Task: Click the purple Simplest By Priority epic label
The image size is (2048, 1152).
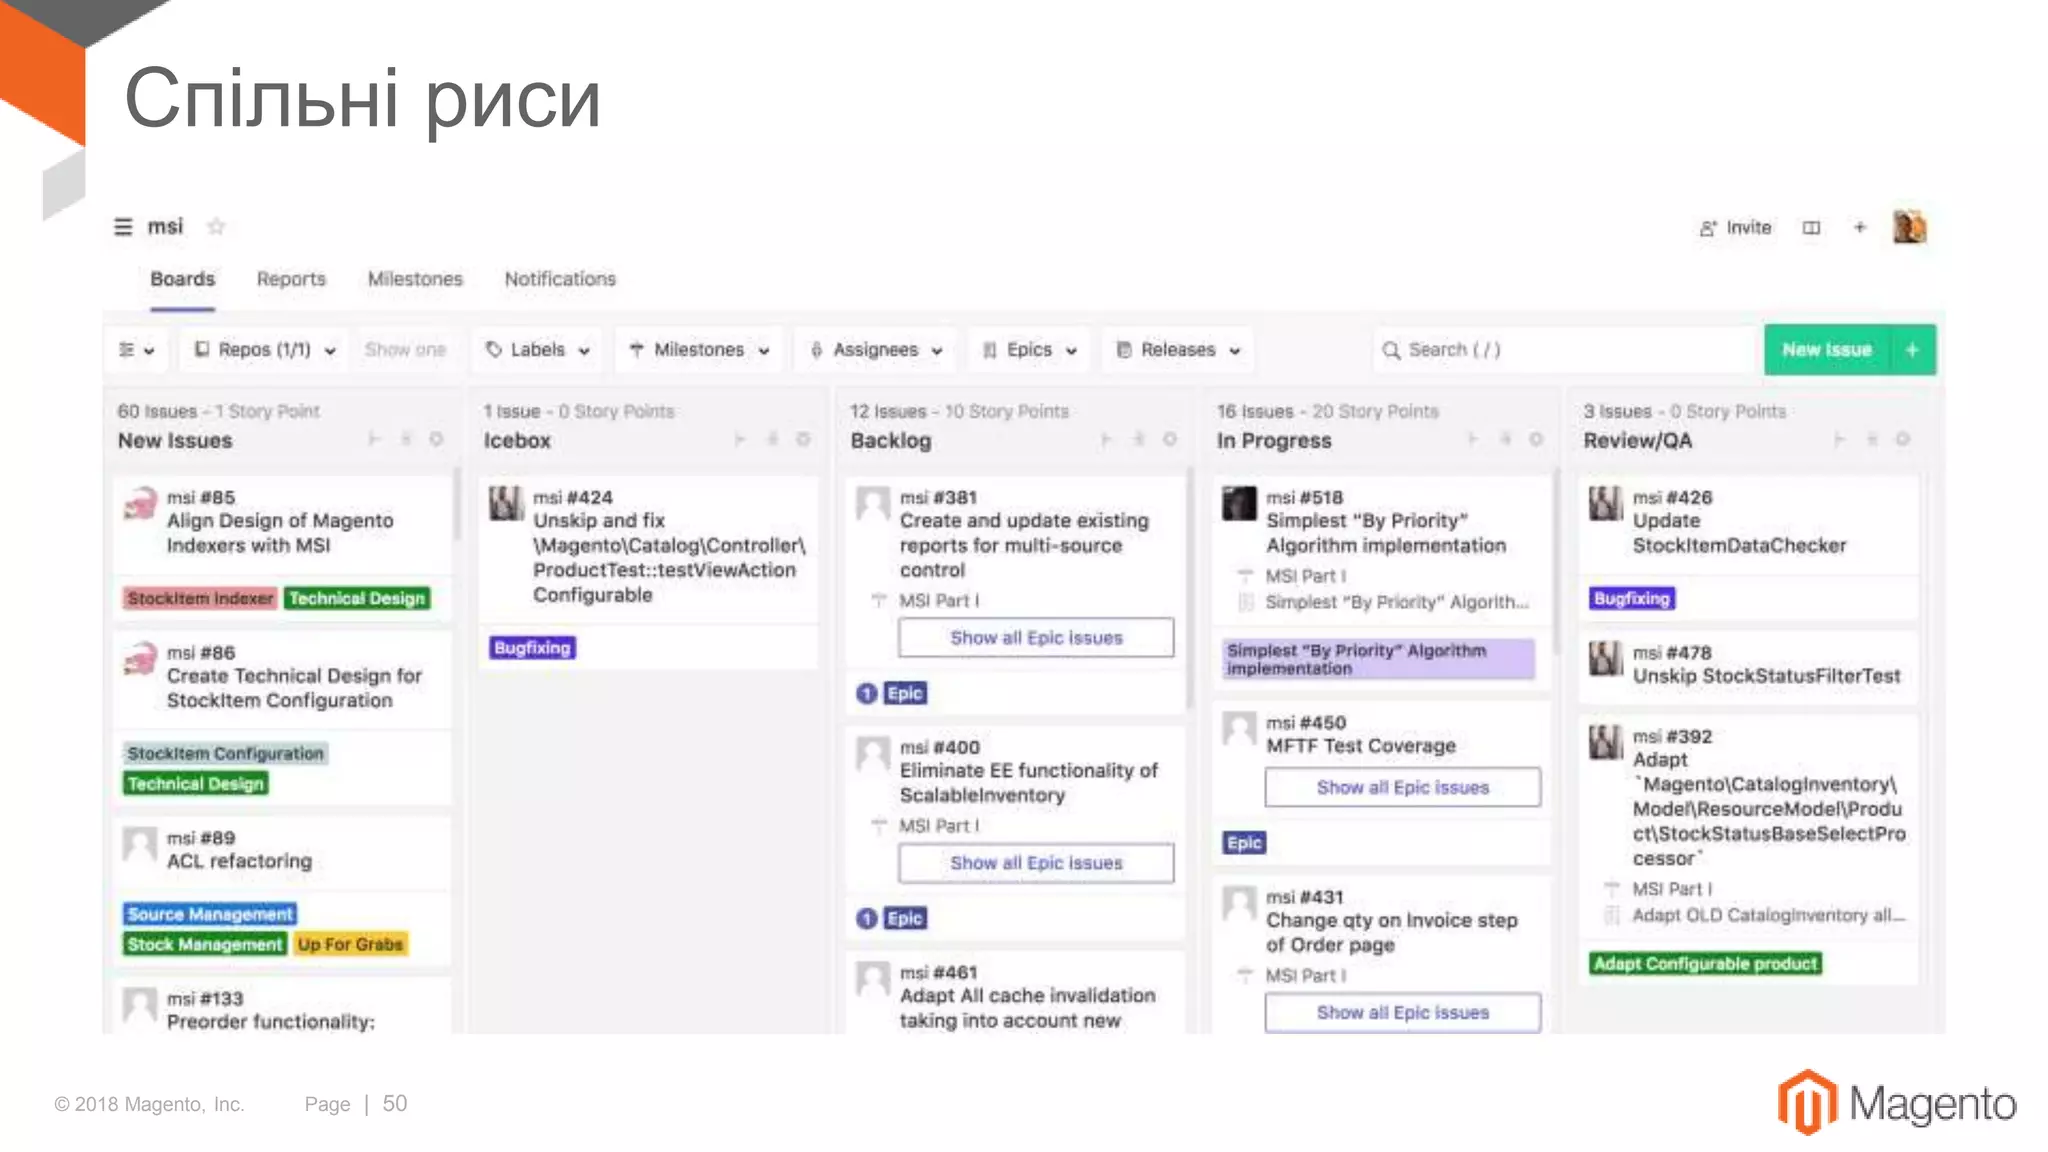Action: 1378,659
